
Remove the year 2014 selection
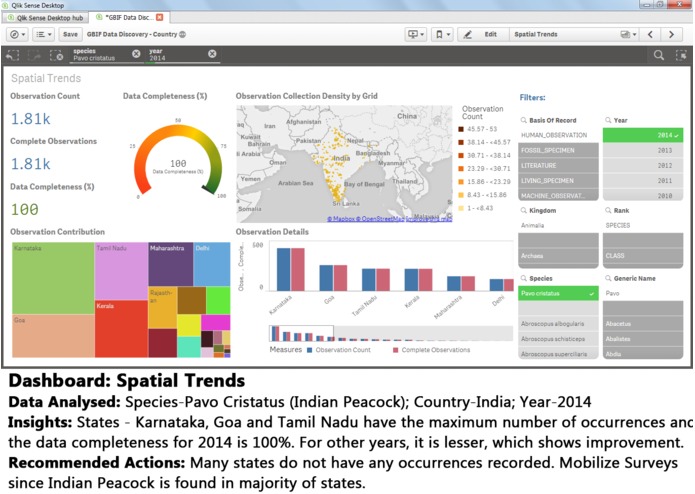(212, 54)
